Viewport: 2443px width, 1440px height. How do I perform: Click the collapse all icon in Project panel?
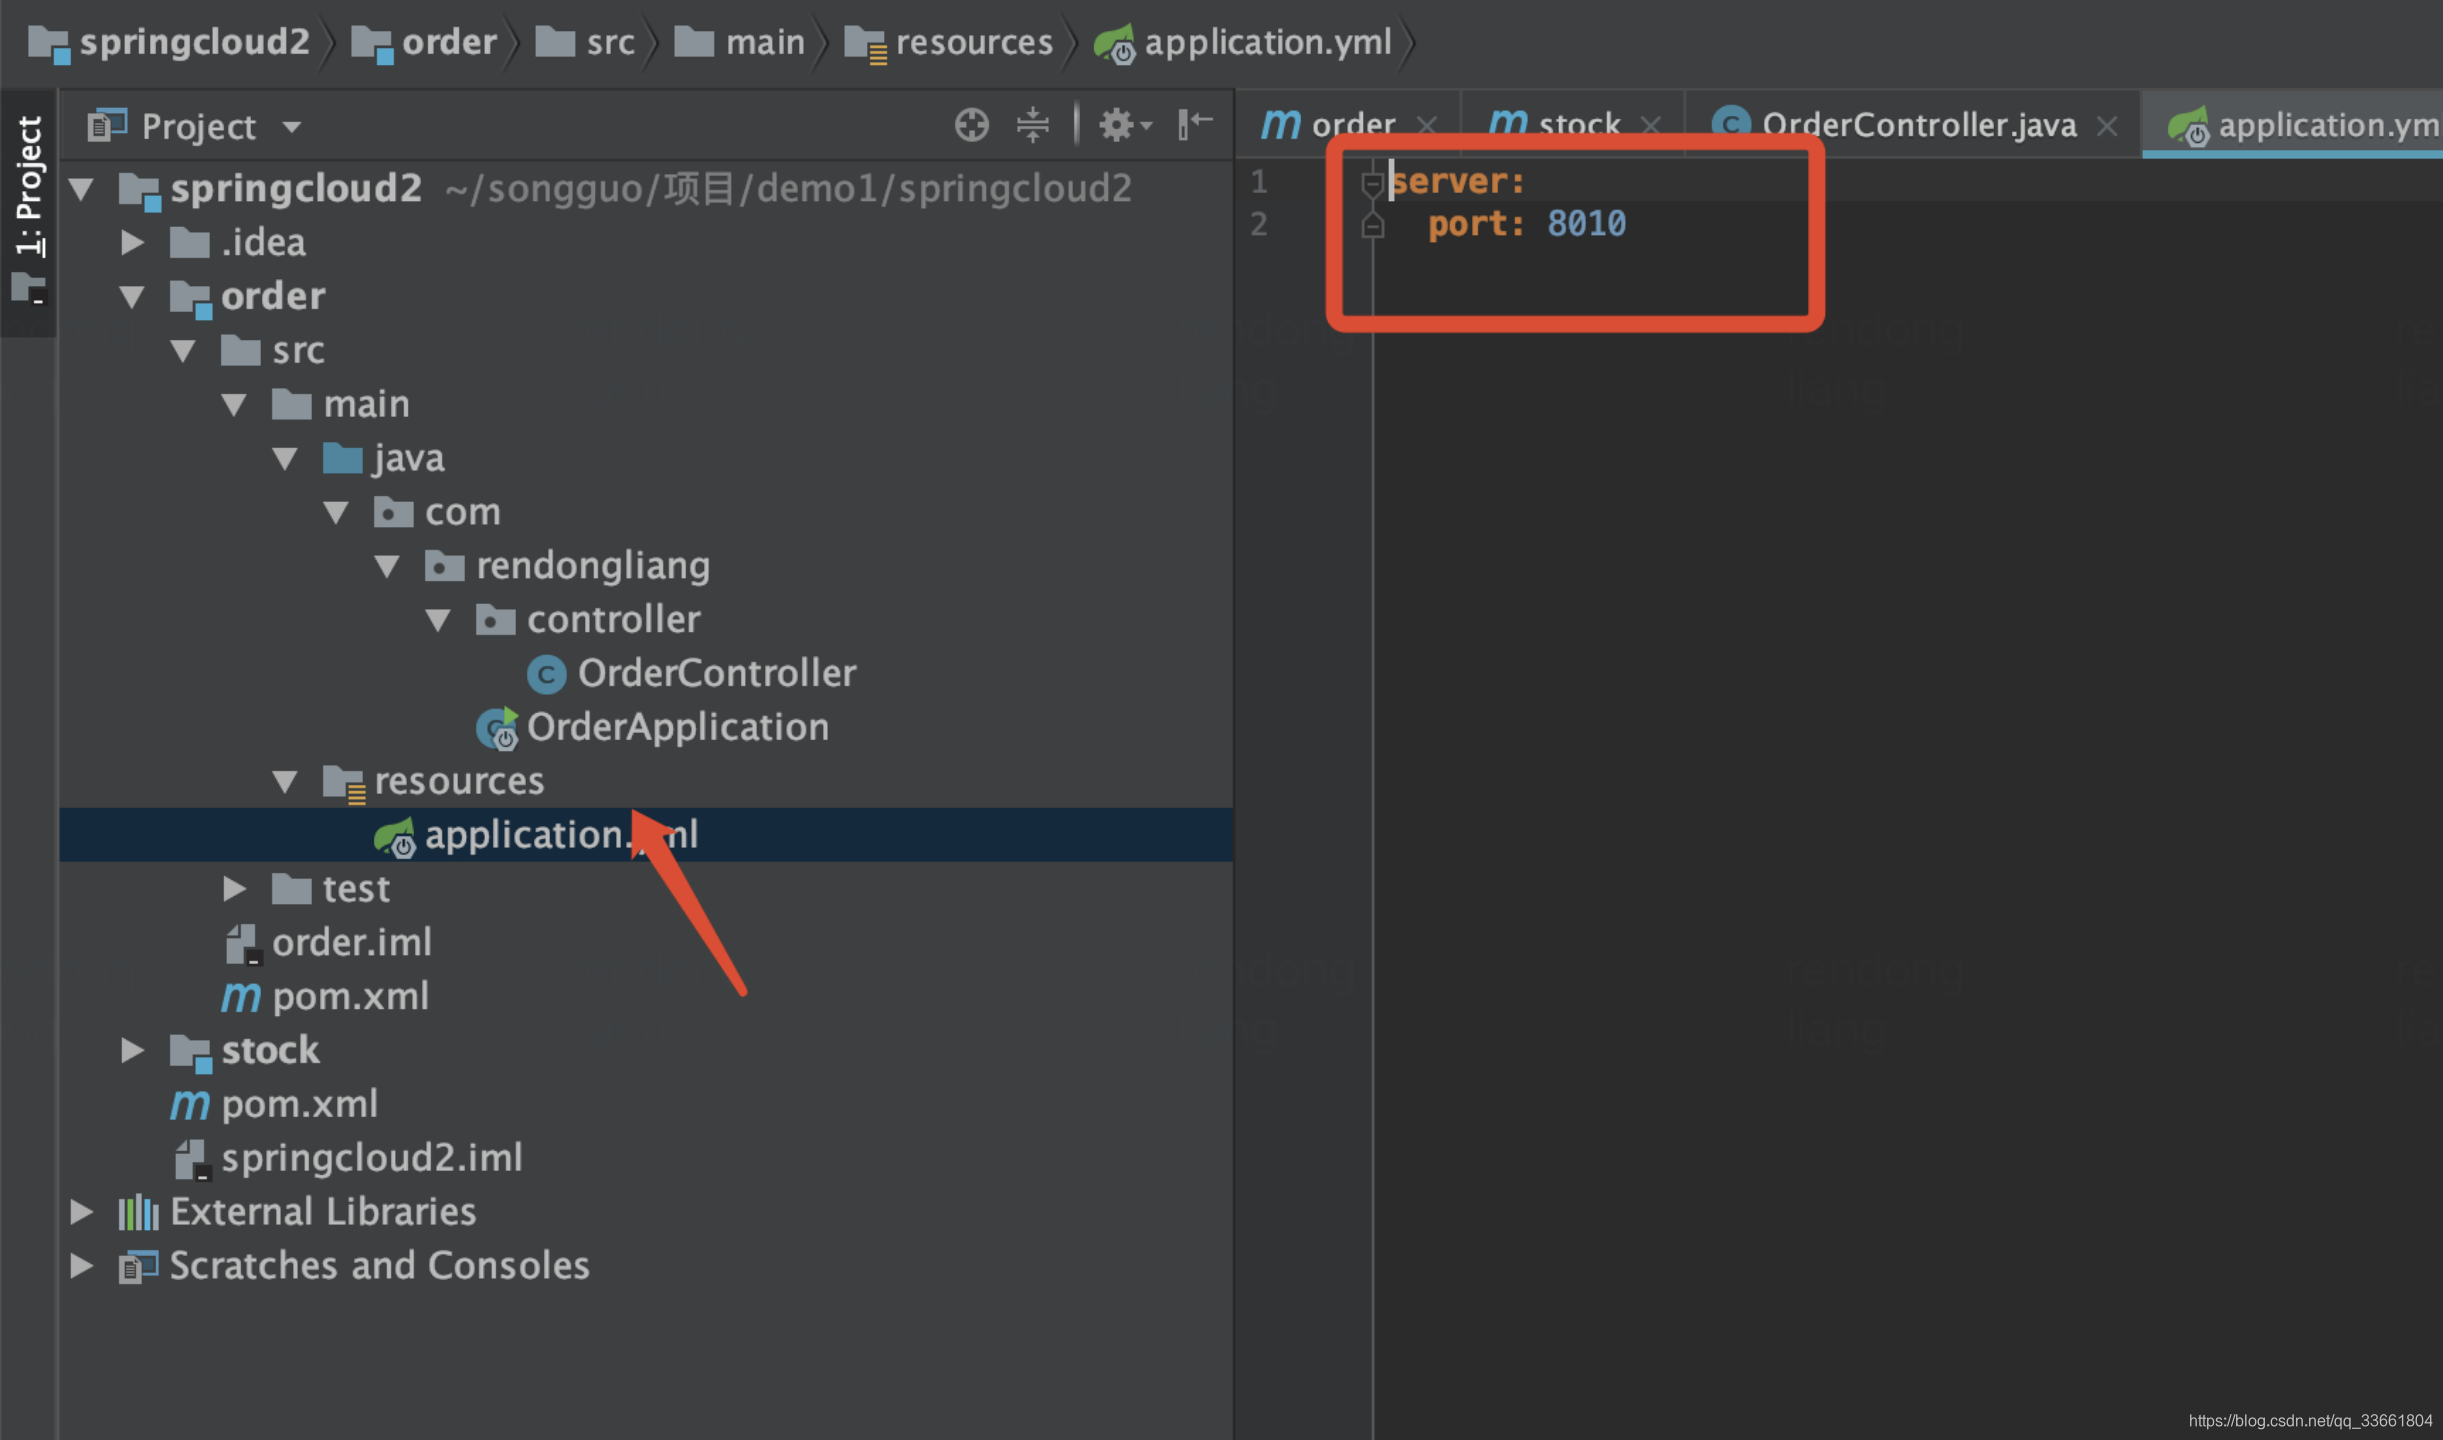(x=1032, y=125)
